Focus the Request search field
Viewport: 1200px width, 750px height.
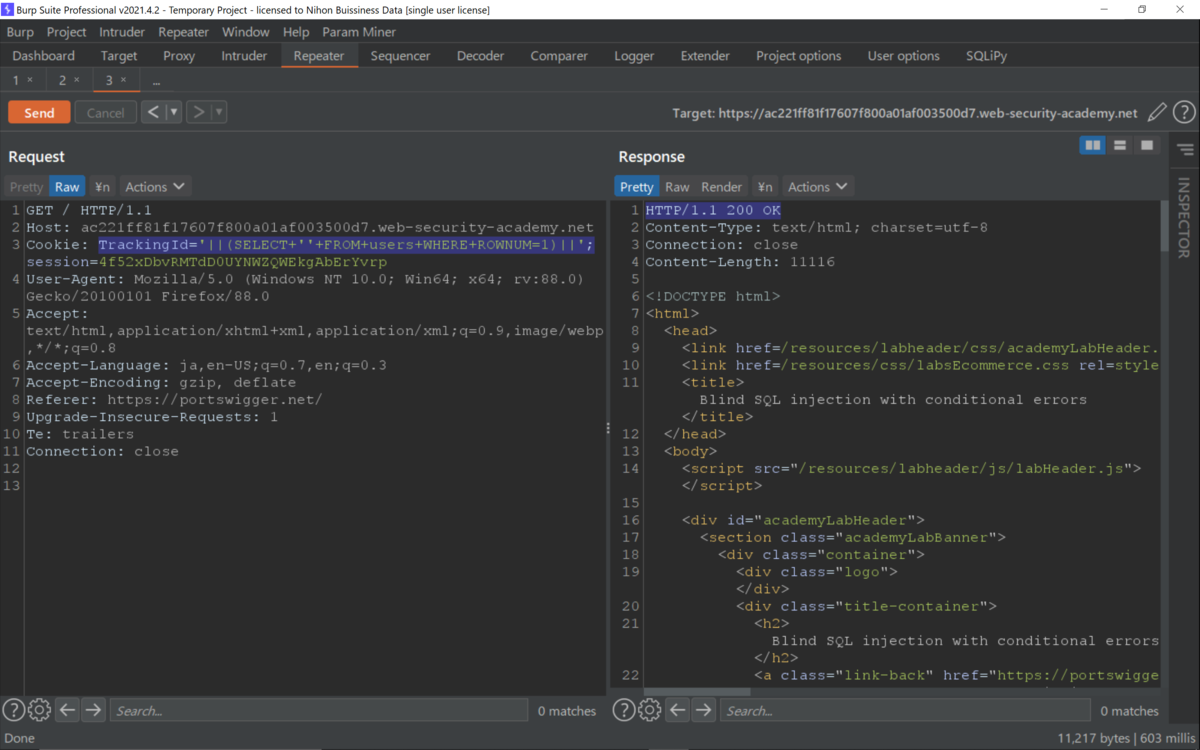318,710
